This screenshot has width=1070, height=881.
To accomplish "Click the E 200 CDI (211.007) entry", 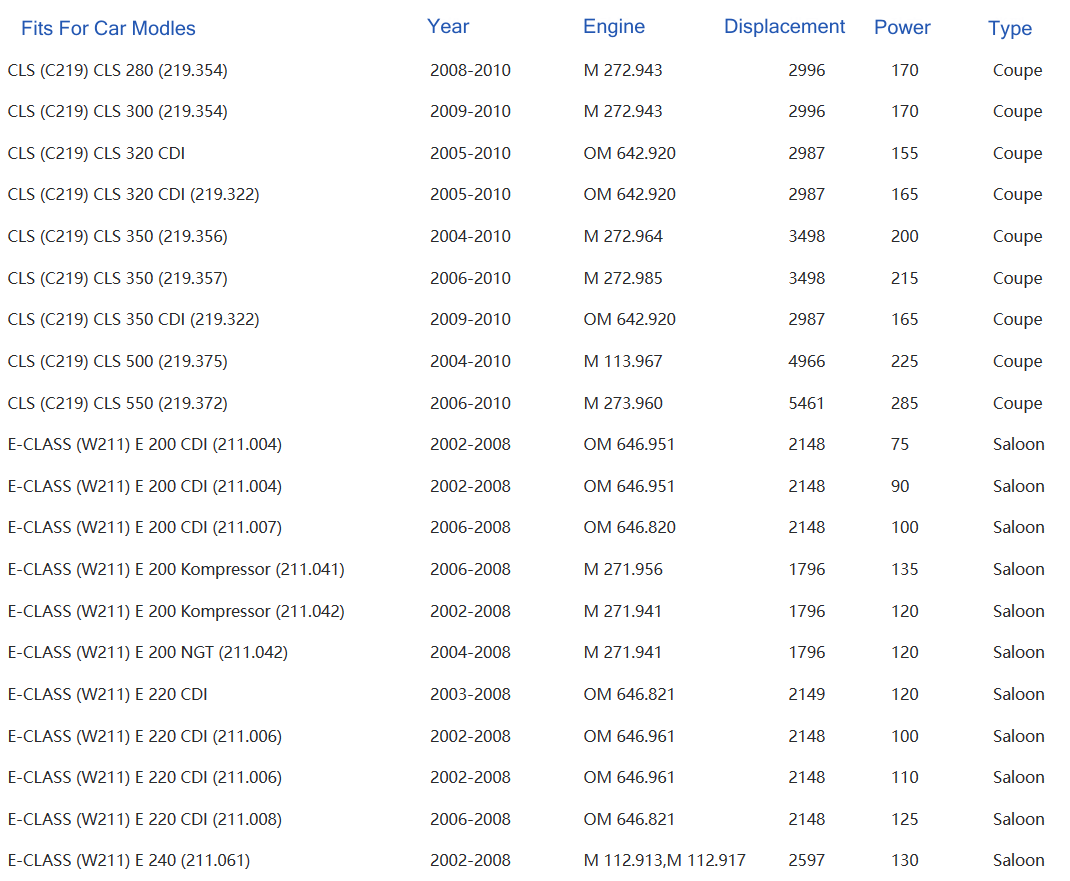I will [144, 527].
